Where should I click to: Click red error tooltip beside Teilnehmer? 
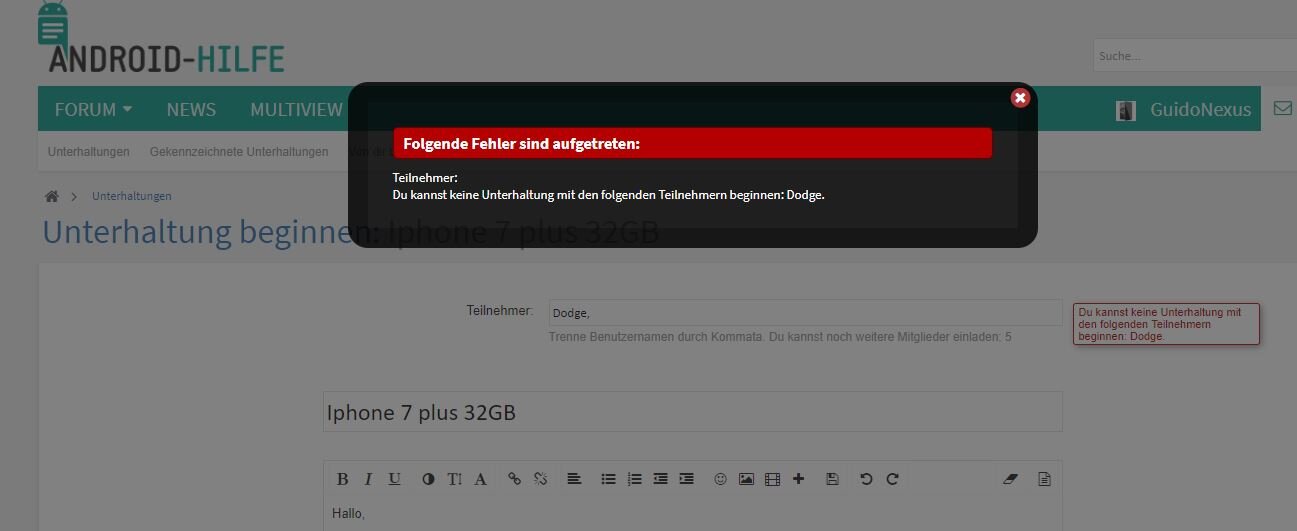click(x=1166, y=324)
